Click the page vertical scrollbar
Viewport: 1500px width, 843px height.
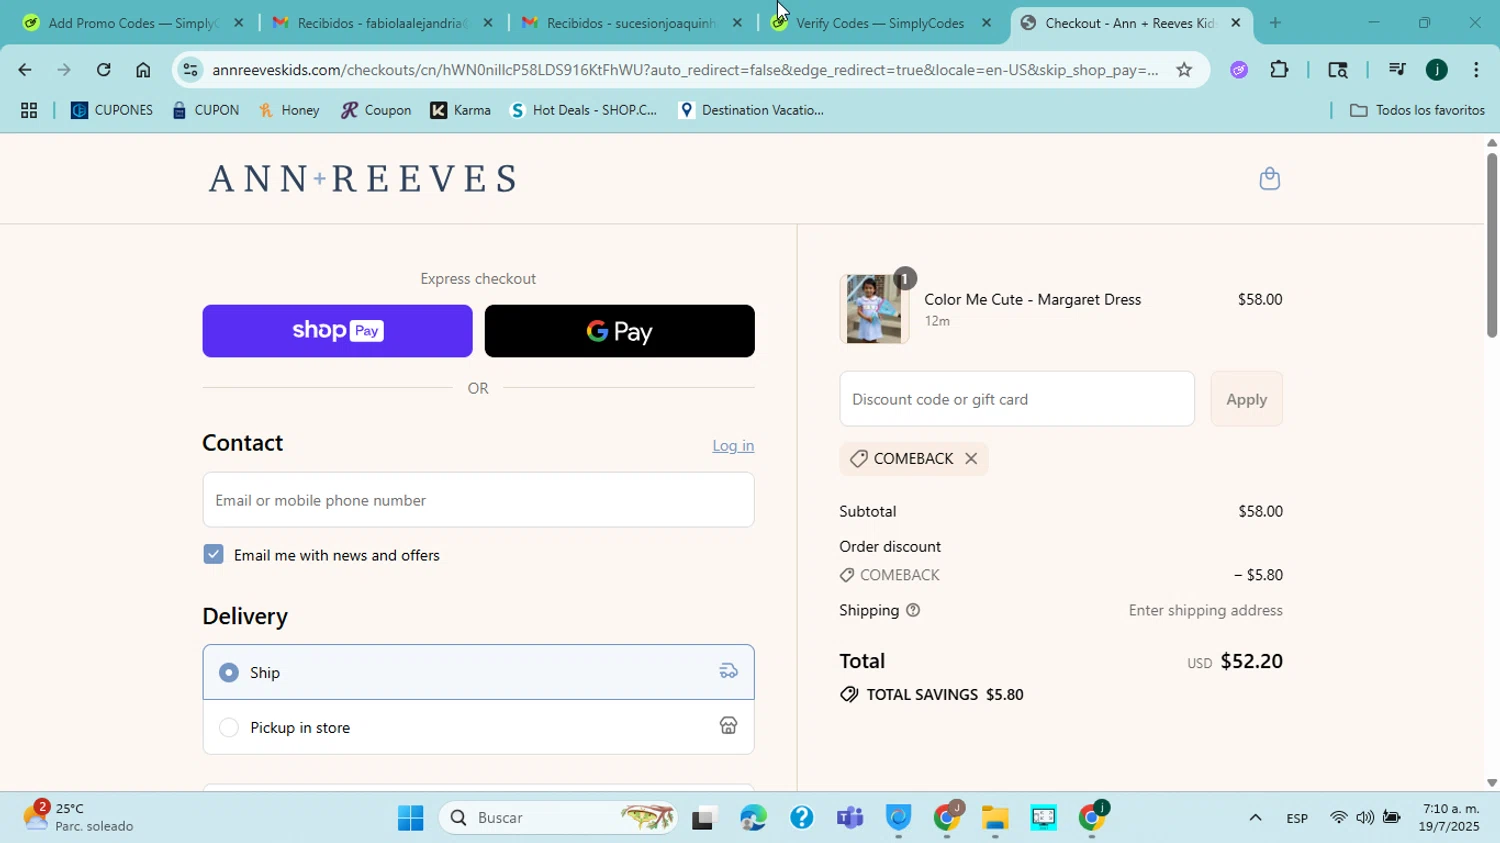1491,245
